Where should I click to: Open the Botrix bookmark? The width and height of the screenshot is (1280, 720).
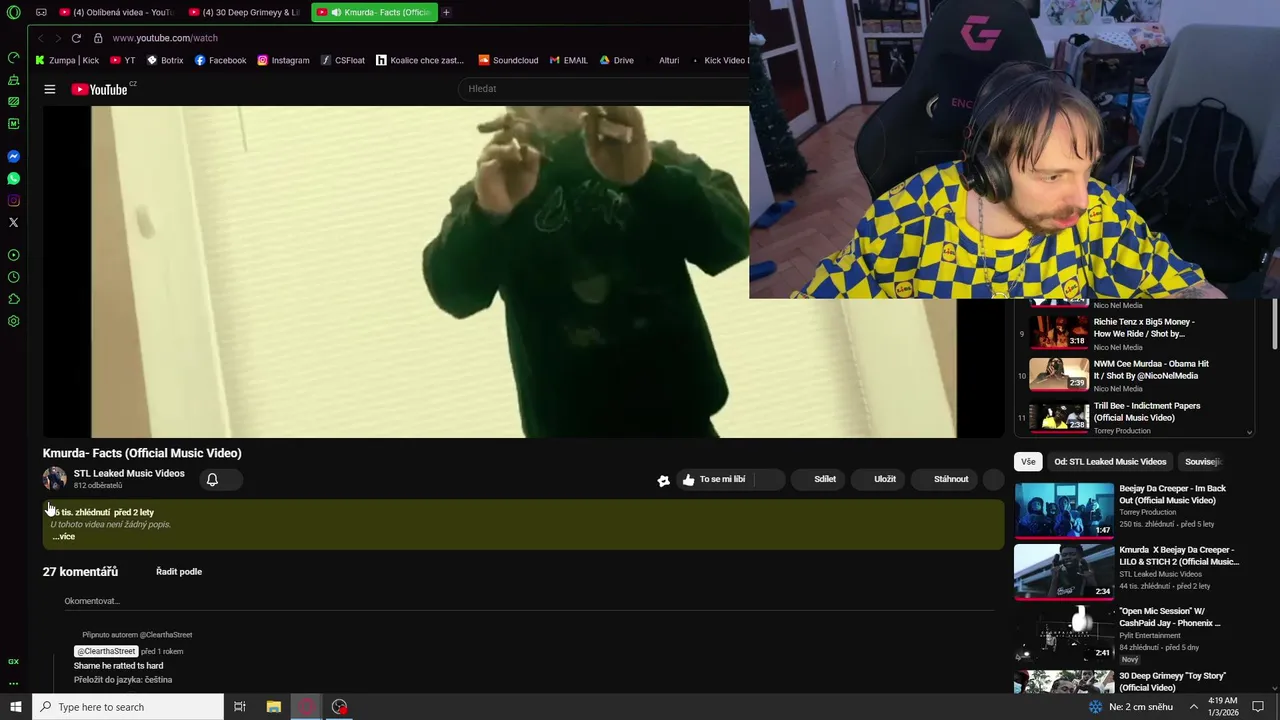pyautogui.click(x=165, y=60)
